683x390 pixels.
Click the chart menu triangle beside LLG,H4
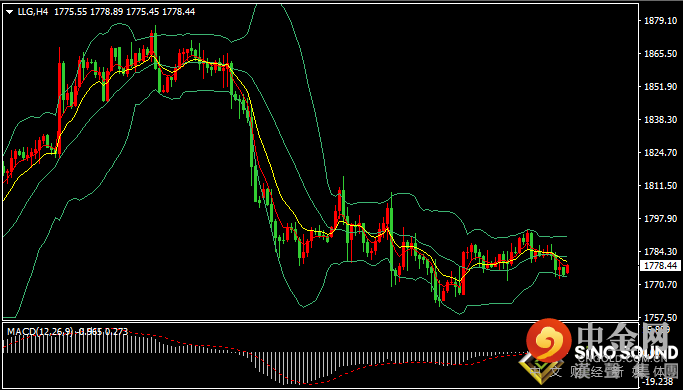click(10, 12)
